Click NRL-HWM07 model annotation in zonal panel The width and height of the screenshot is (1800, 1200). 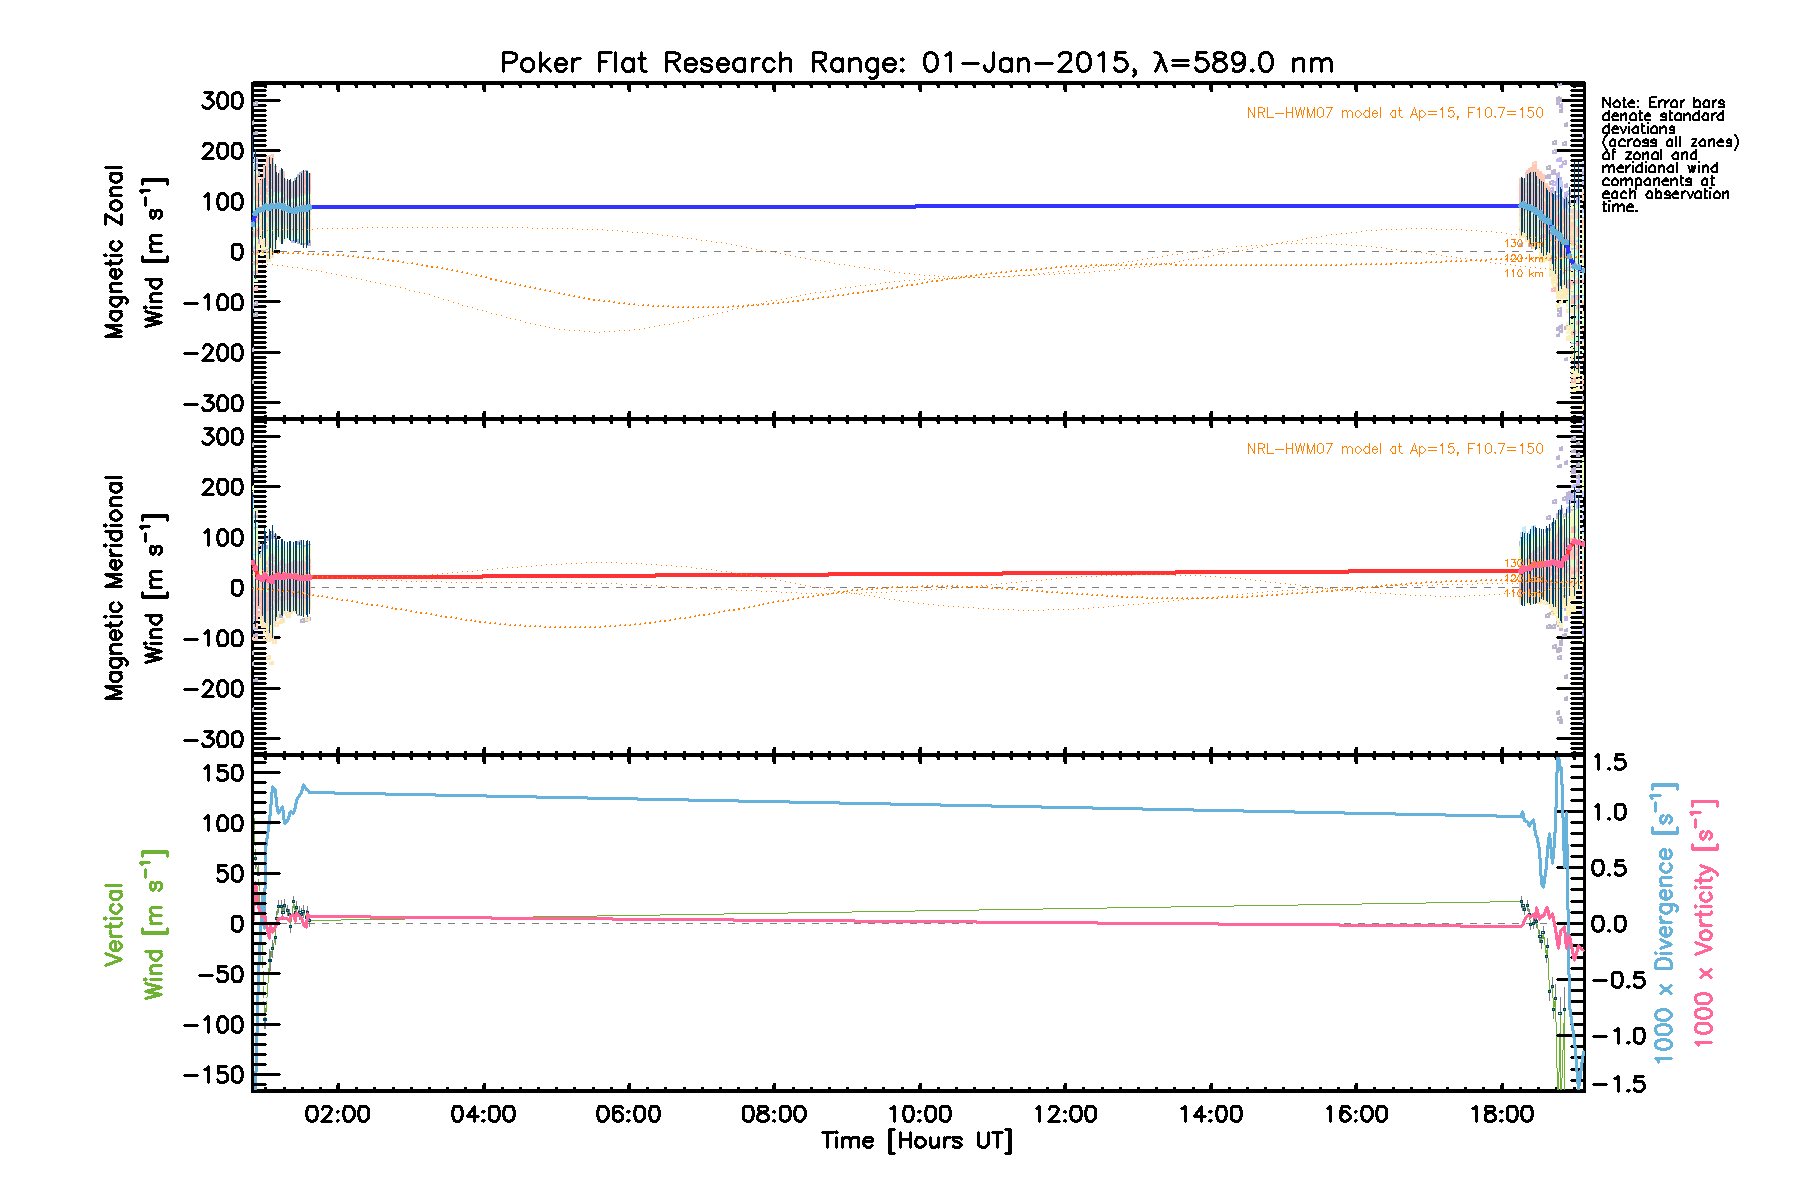(x=1394, y=113)
